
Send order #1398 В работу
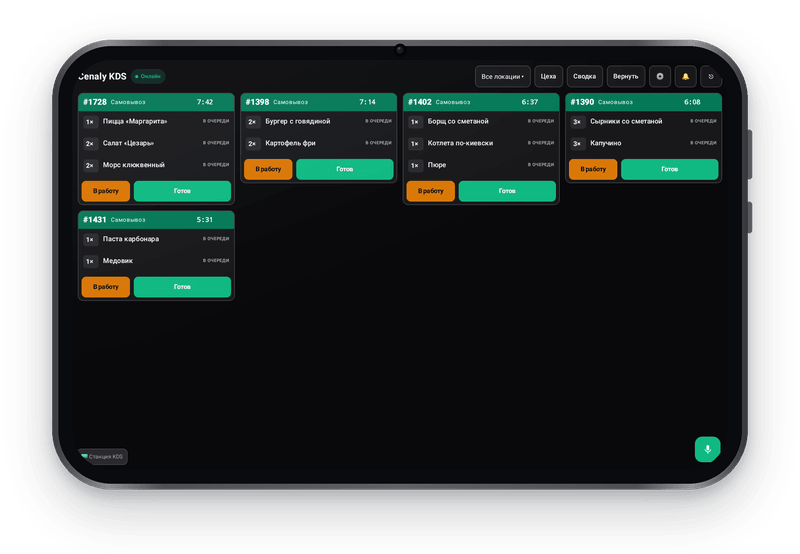(268, 169)
